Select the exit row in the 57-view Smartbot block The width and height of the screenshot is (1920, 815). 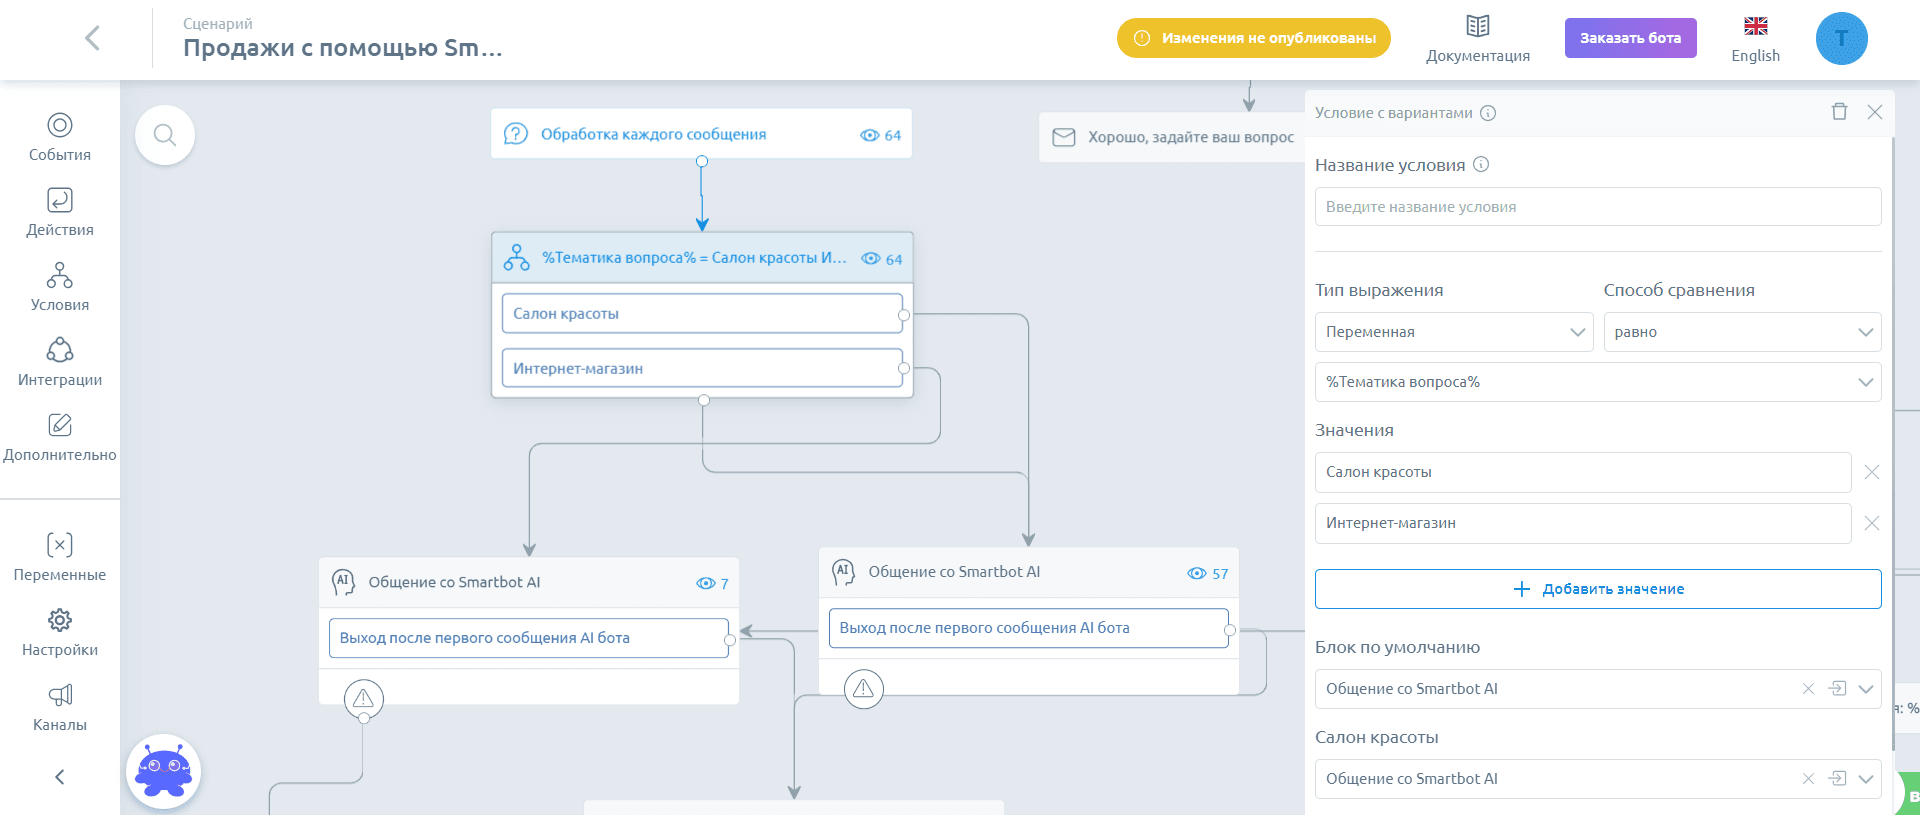pos(1029,628)
